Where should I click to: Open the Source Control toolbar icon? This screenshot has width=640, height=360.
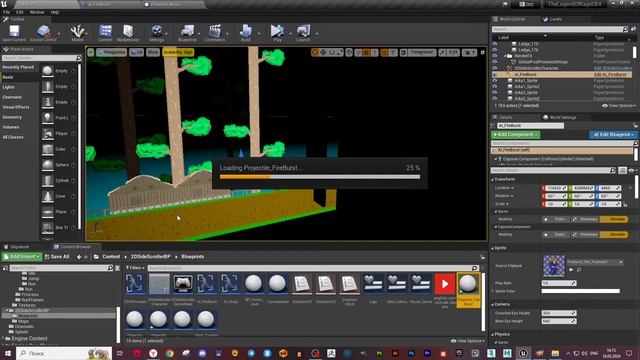coord(43,33)
